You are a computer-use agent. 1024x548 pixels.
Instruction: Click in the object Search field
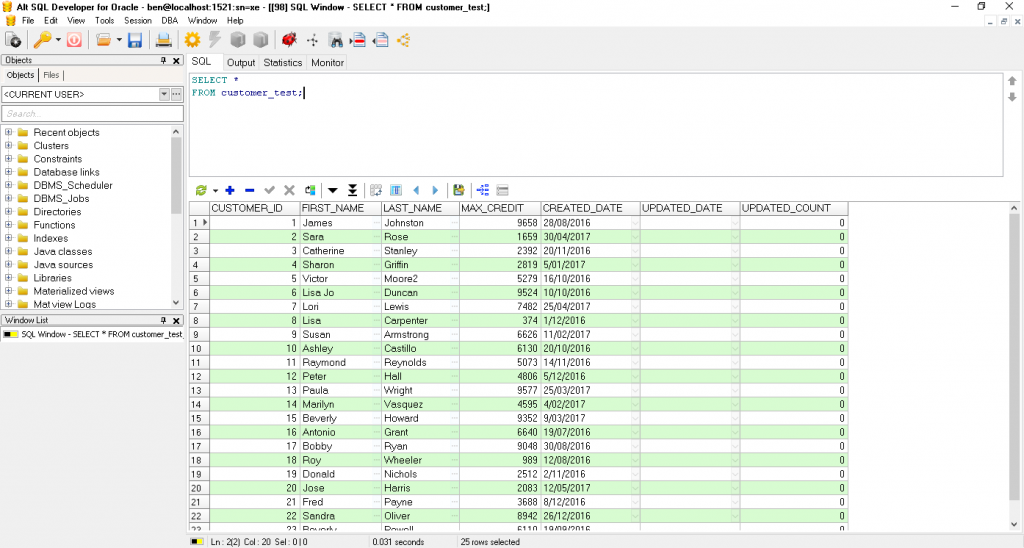90,114
